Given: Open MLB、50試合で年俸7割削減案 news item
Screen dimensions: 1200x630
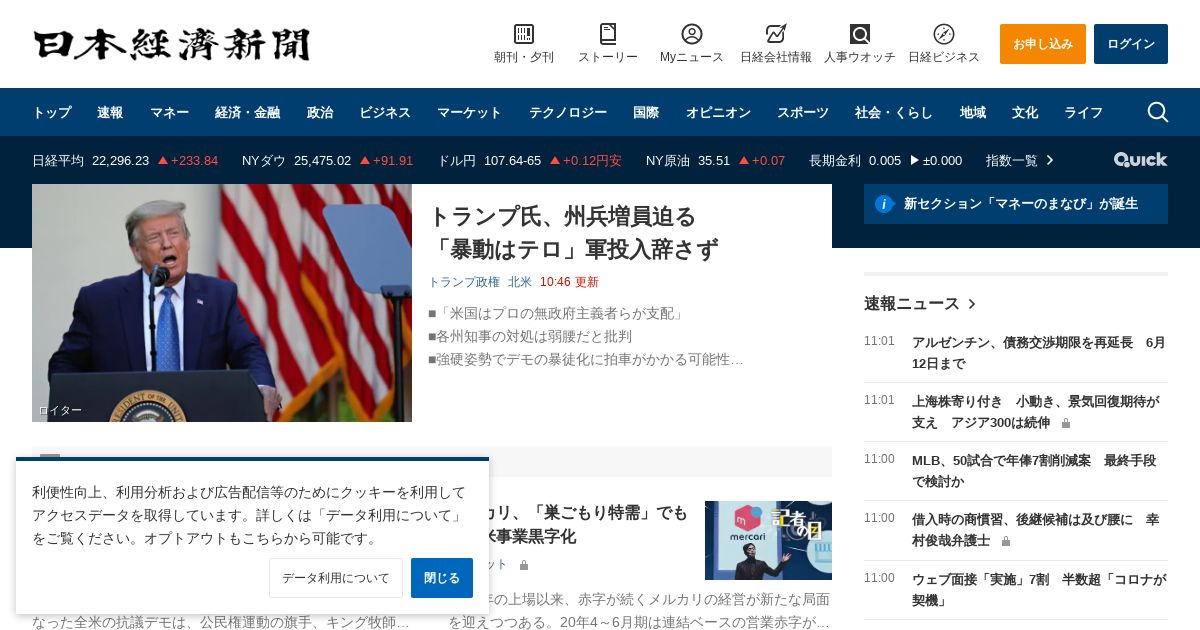Looking at the screenshot, I should click(1034, 471).
